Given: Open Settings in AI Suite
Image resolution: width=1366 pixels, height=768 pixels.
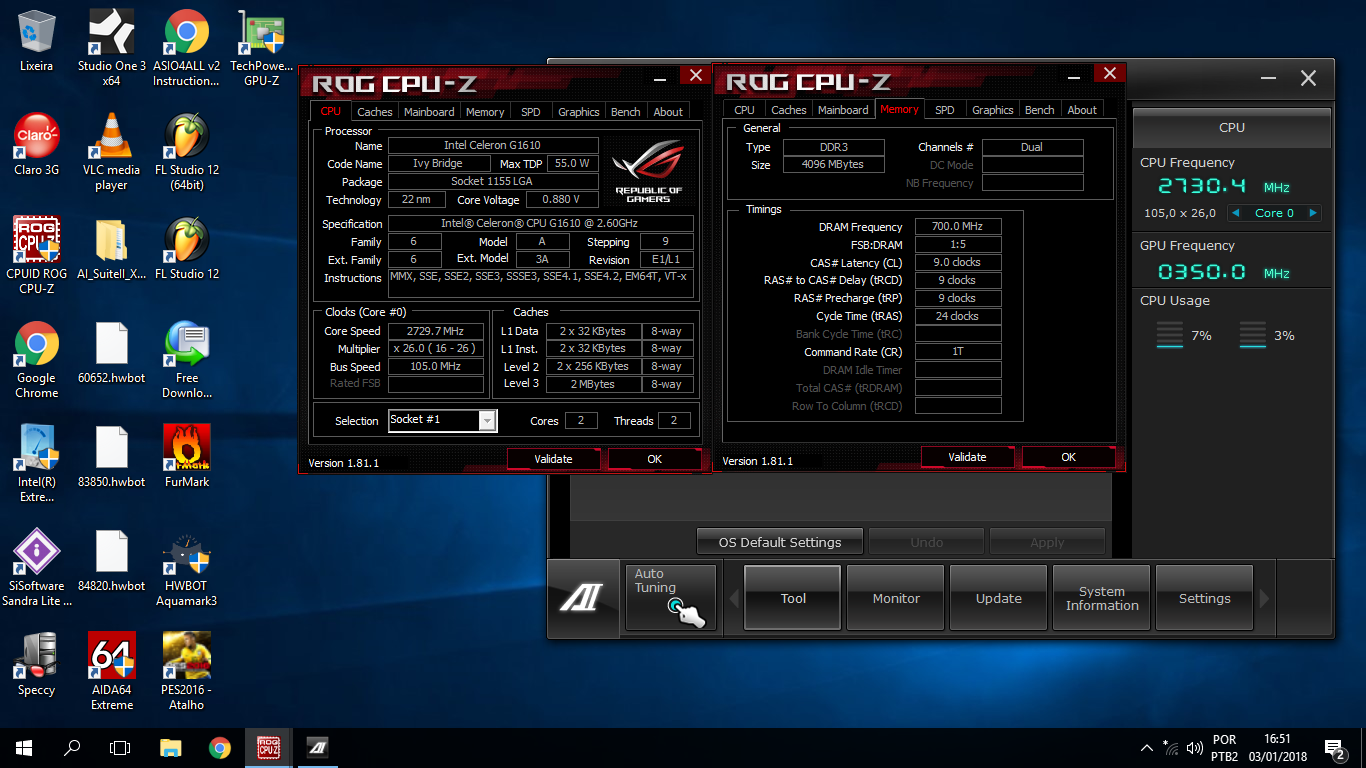Looking at the screenshot, I should pos(1204,598).
